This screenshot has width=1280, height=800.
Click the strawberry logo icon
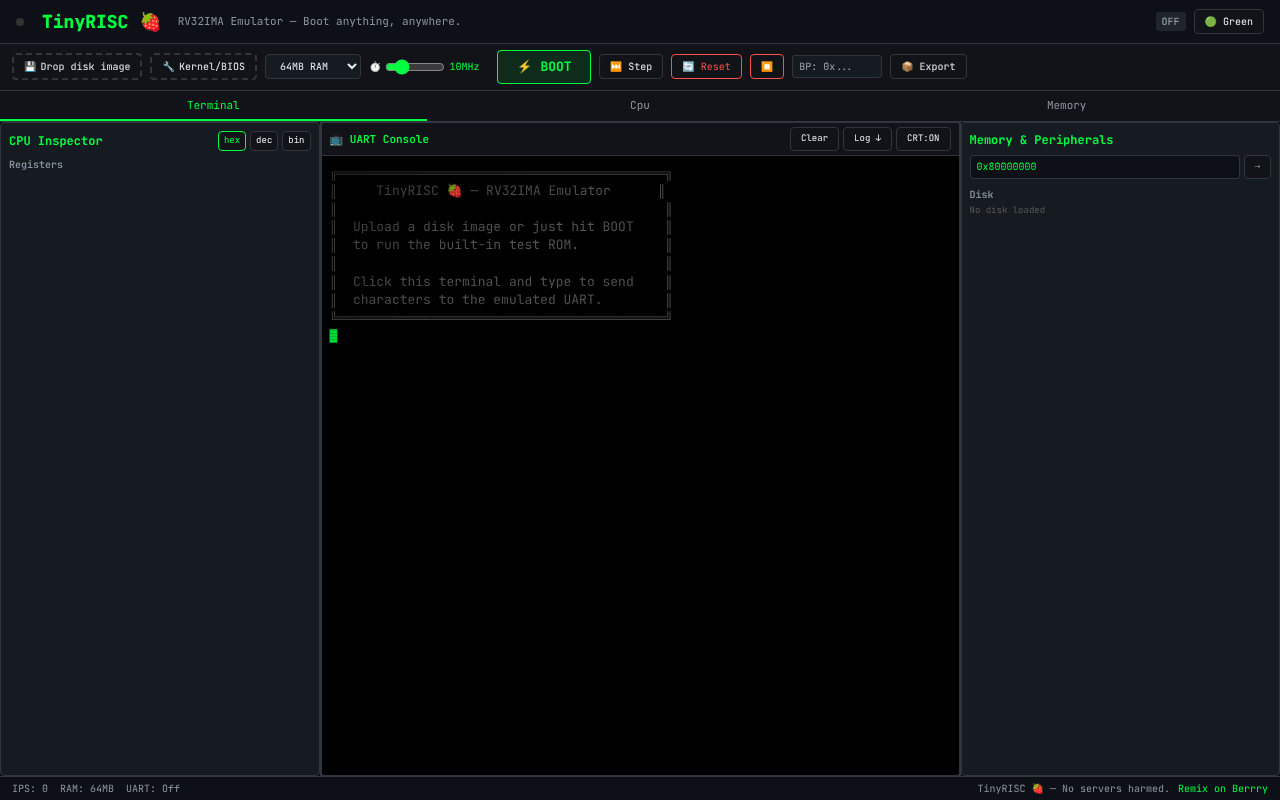click(x=150, y=21)
